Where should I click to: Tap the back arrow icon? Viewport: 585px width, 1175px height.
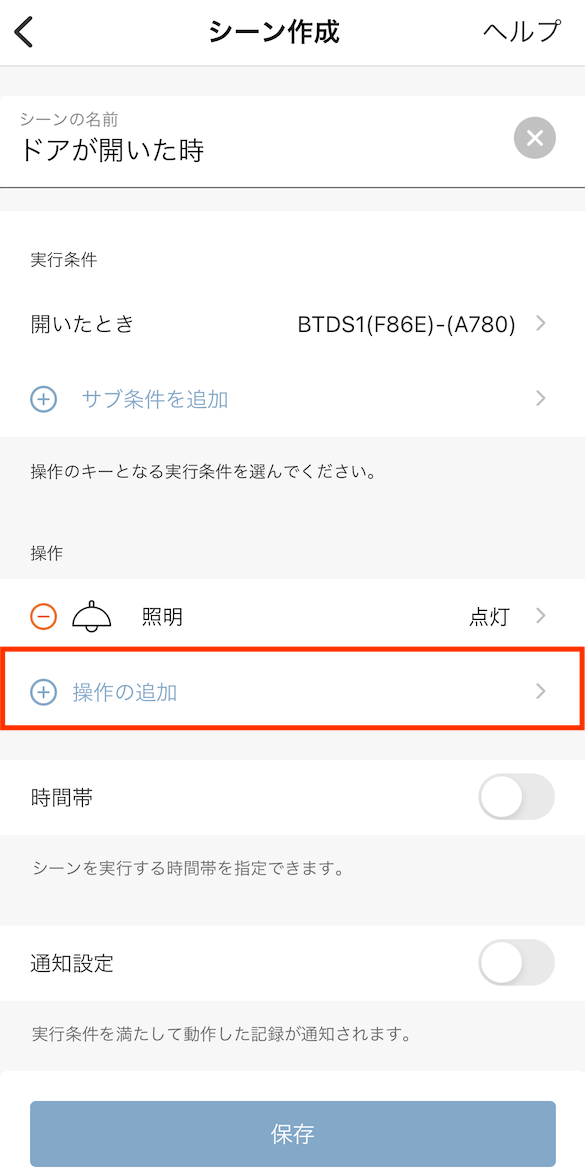[x=24, y=32]
